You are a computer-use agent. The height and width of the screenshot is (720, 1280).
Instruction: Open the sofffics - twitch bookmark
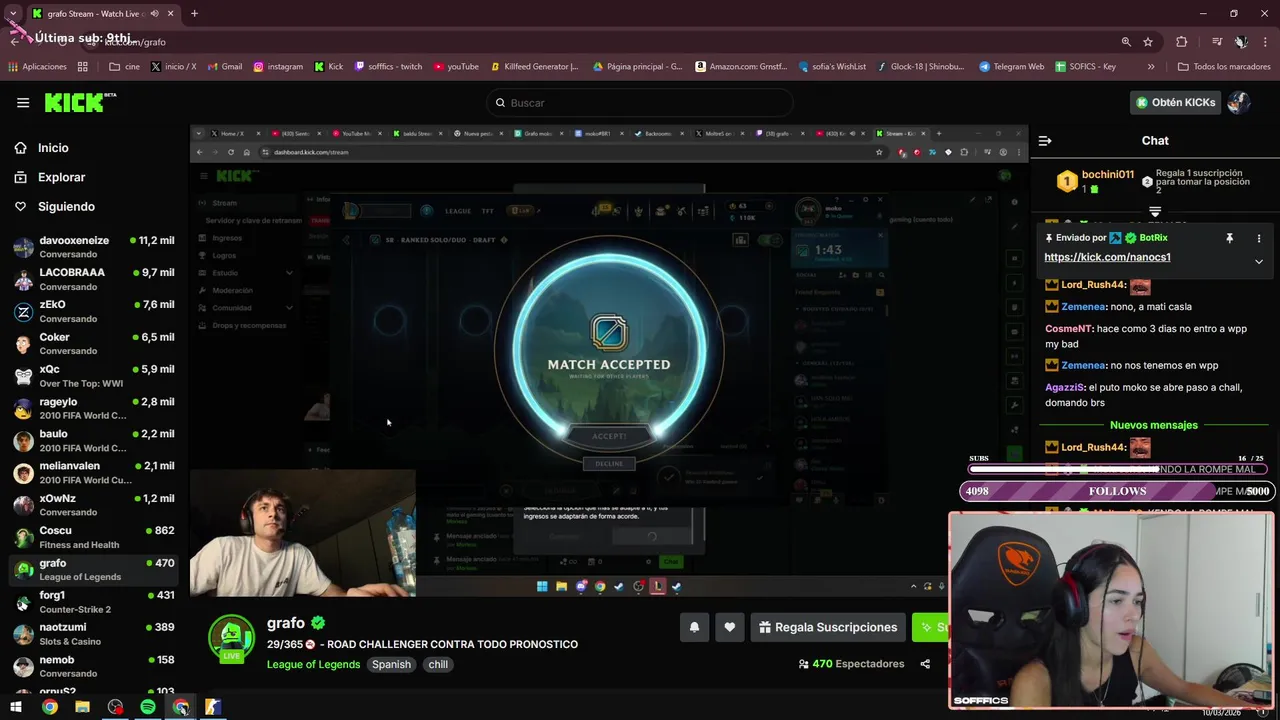click(387, 67)
